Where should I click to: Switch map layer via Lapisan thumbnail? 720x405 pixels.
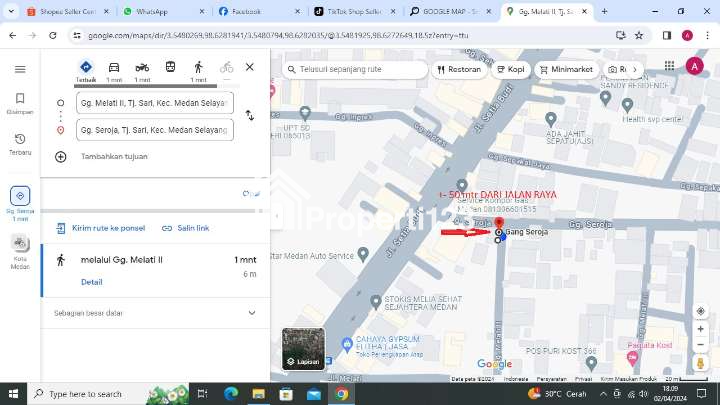pos(303,349)
